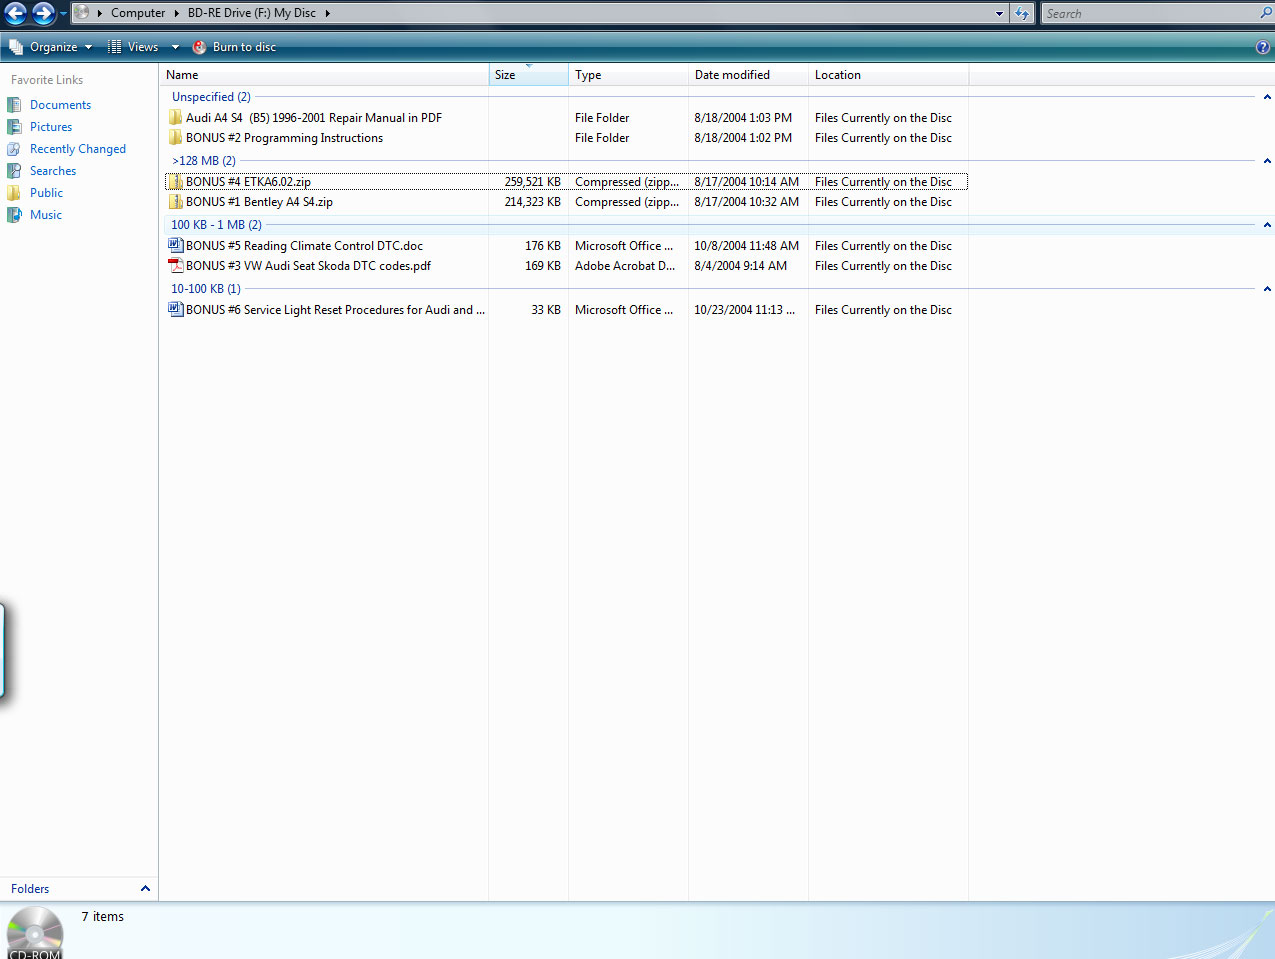Open the Organize dropdown menu
Screen dimensions: 1275x959
click(51, 47)
